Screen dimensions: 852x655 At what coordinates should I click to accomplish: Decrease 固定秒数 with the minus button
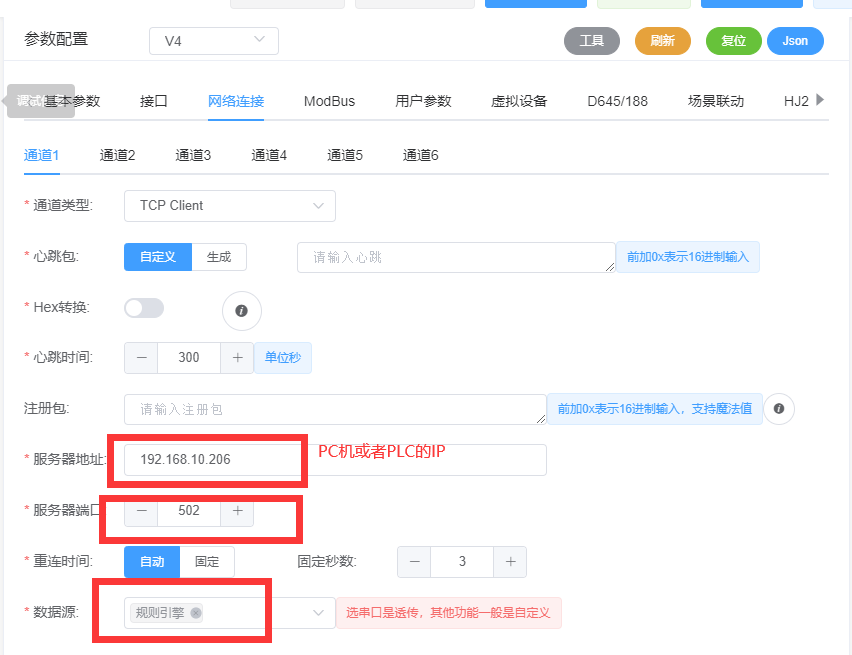click(414, 562)
